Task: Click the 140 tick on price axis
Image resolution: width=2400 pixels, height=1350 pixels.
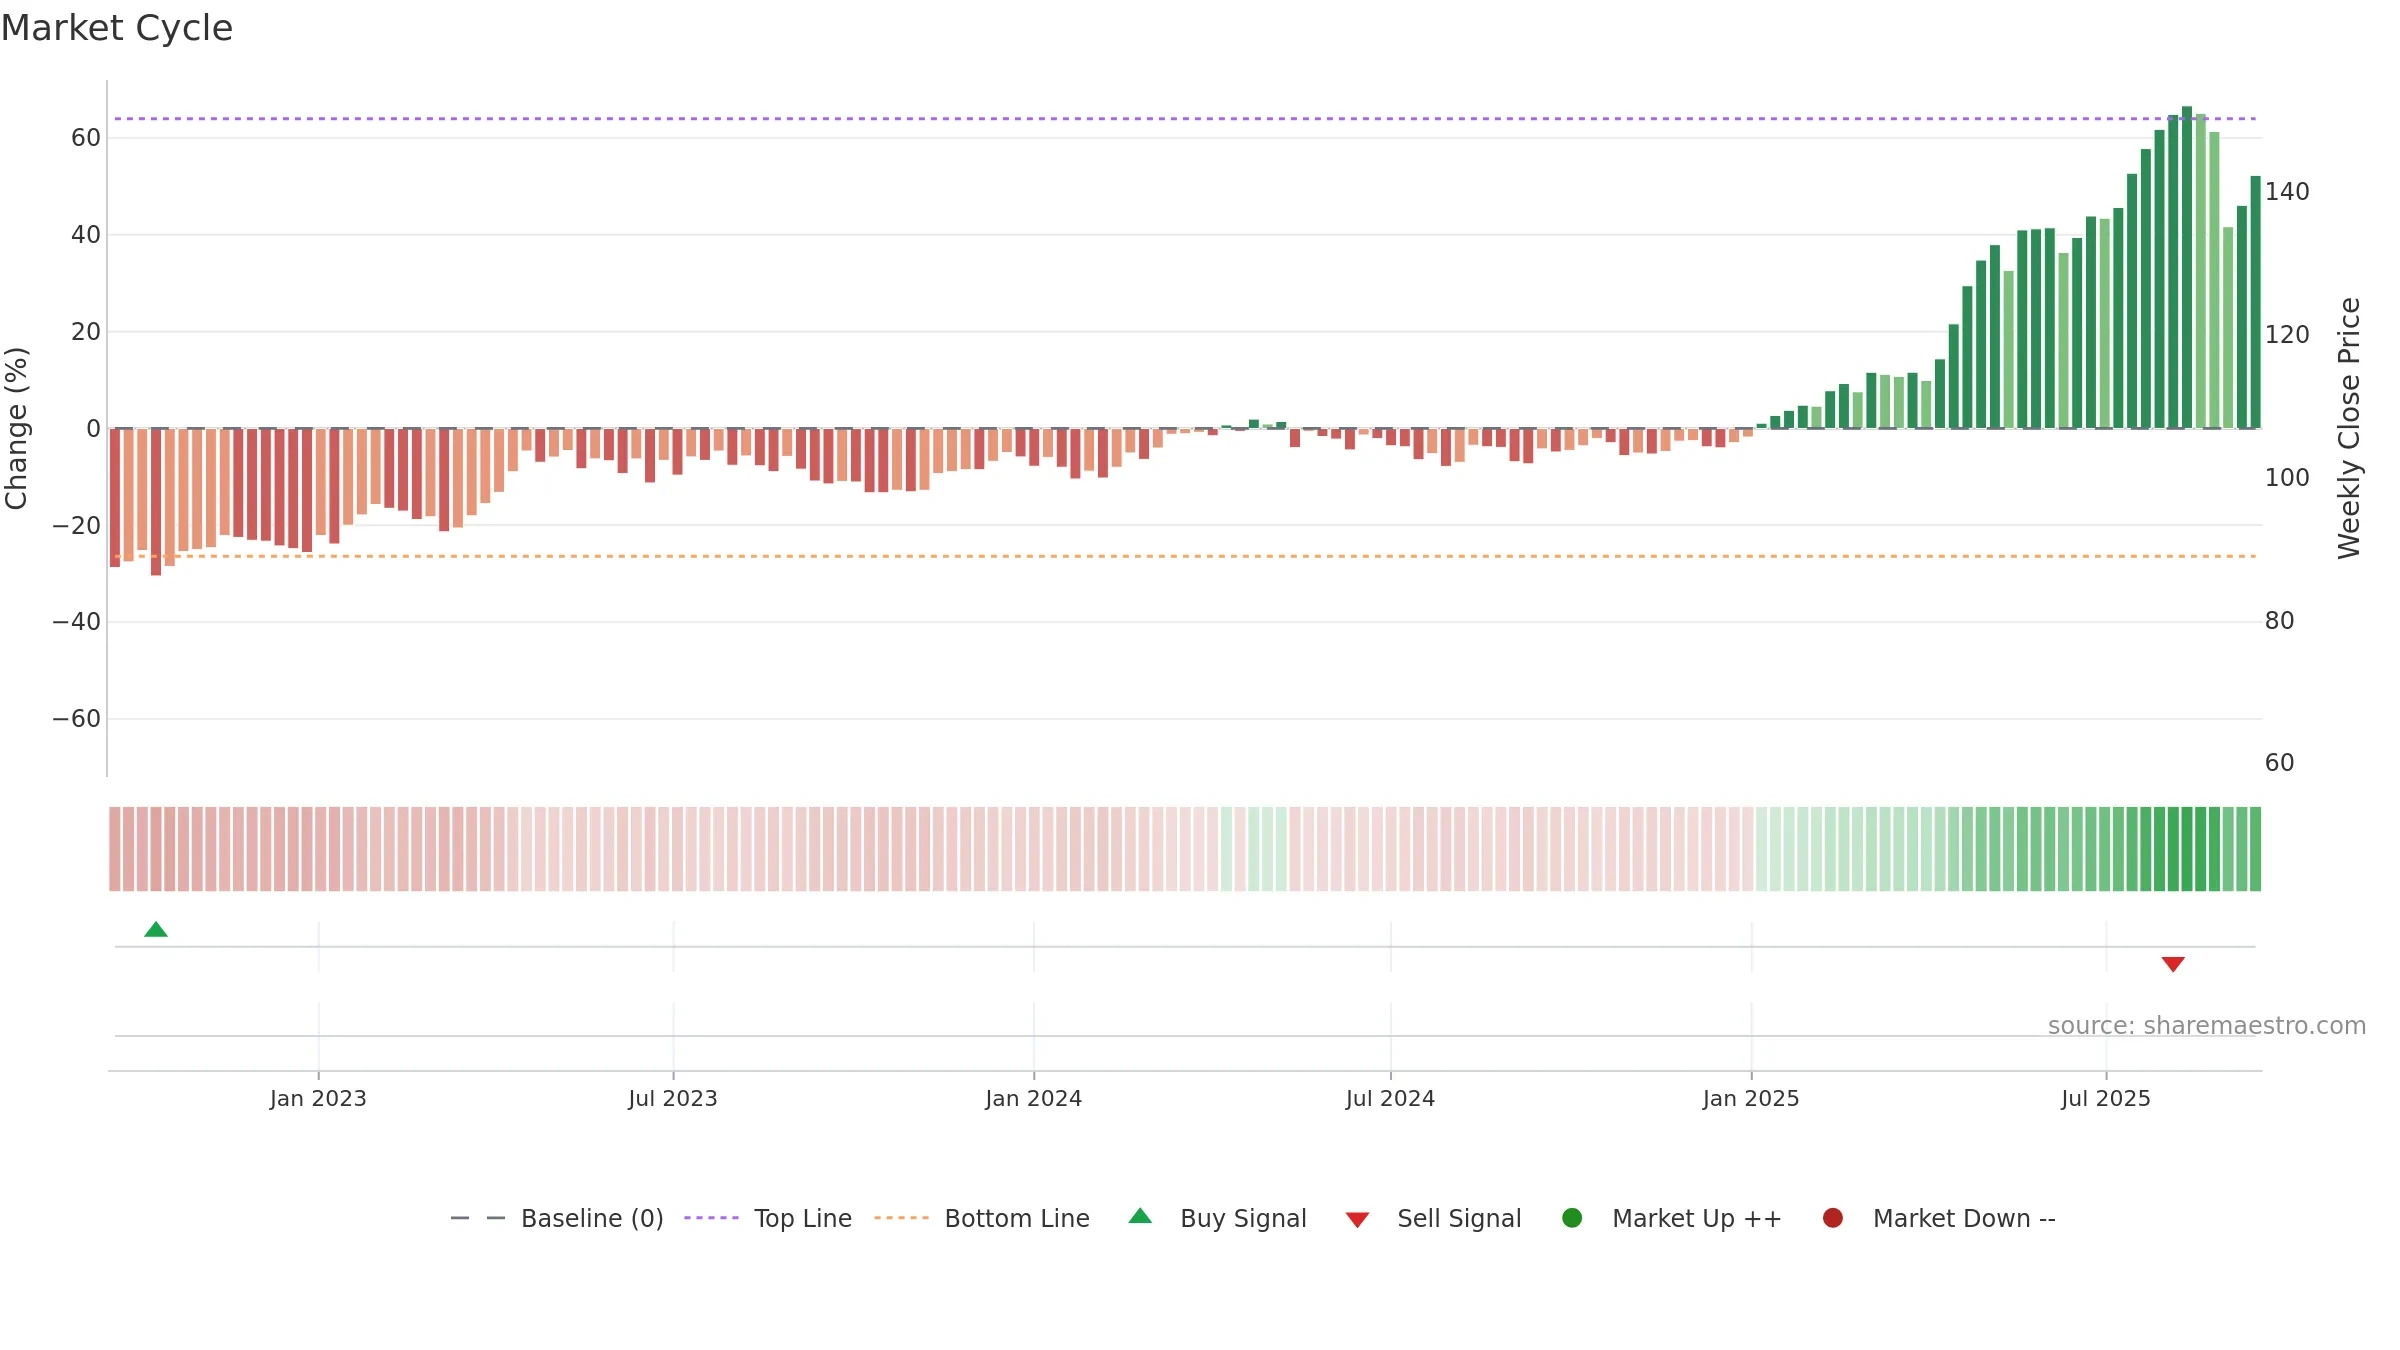Action: (x=2287, y=192)
